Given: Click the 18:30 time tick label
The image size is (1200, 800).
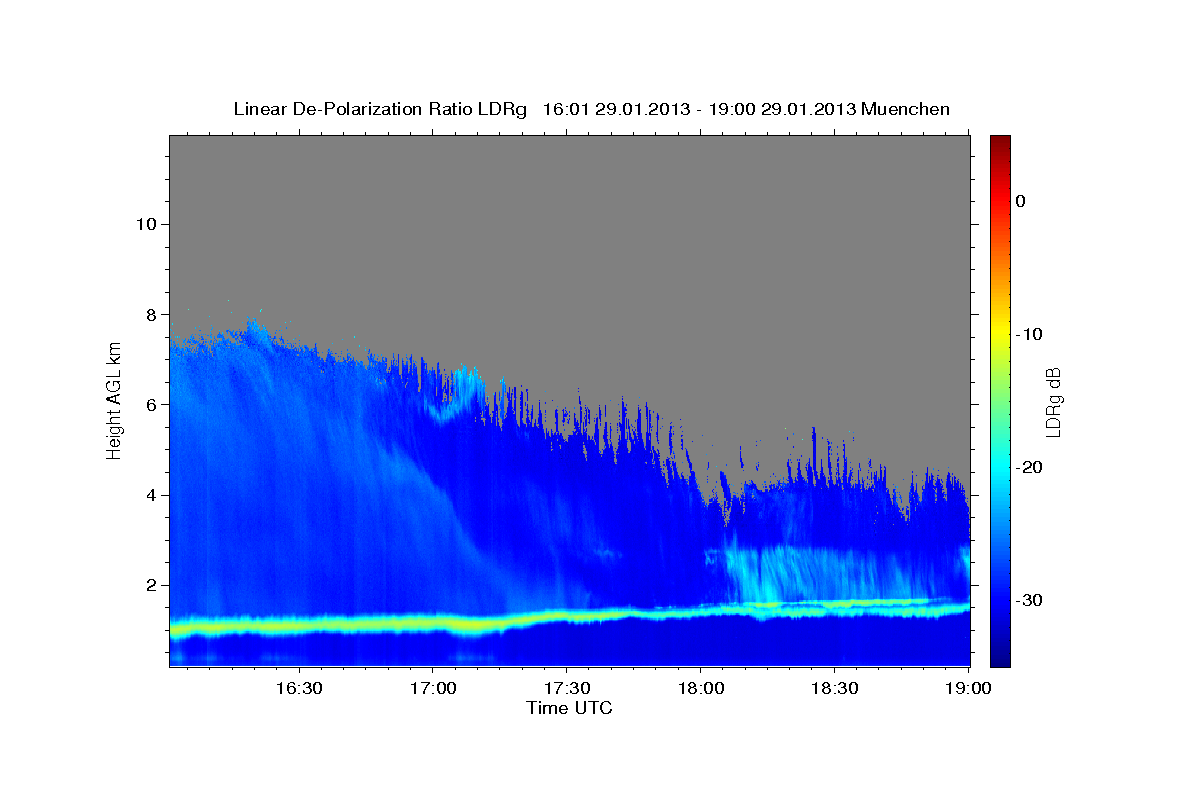Looking at the screenshot, I should 834,688.
